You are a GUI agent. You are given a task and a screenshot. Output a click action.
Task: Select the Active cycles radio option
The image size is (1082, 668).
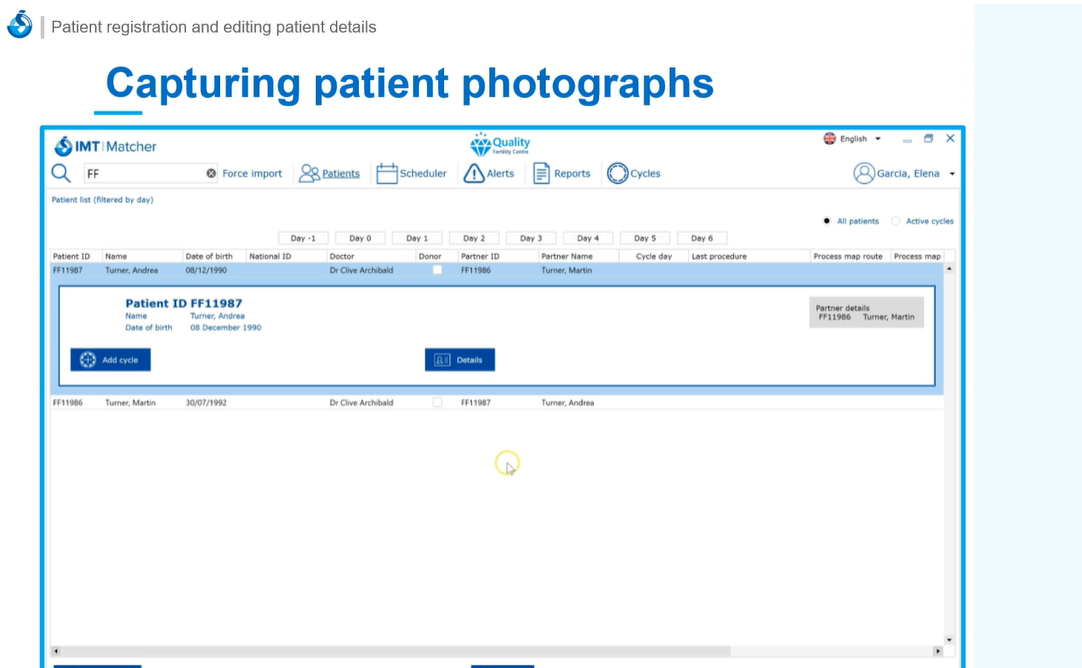[896, 221]
